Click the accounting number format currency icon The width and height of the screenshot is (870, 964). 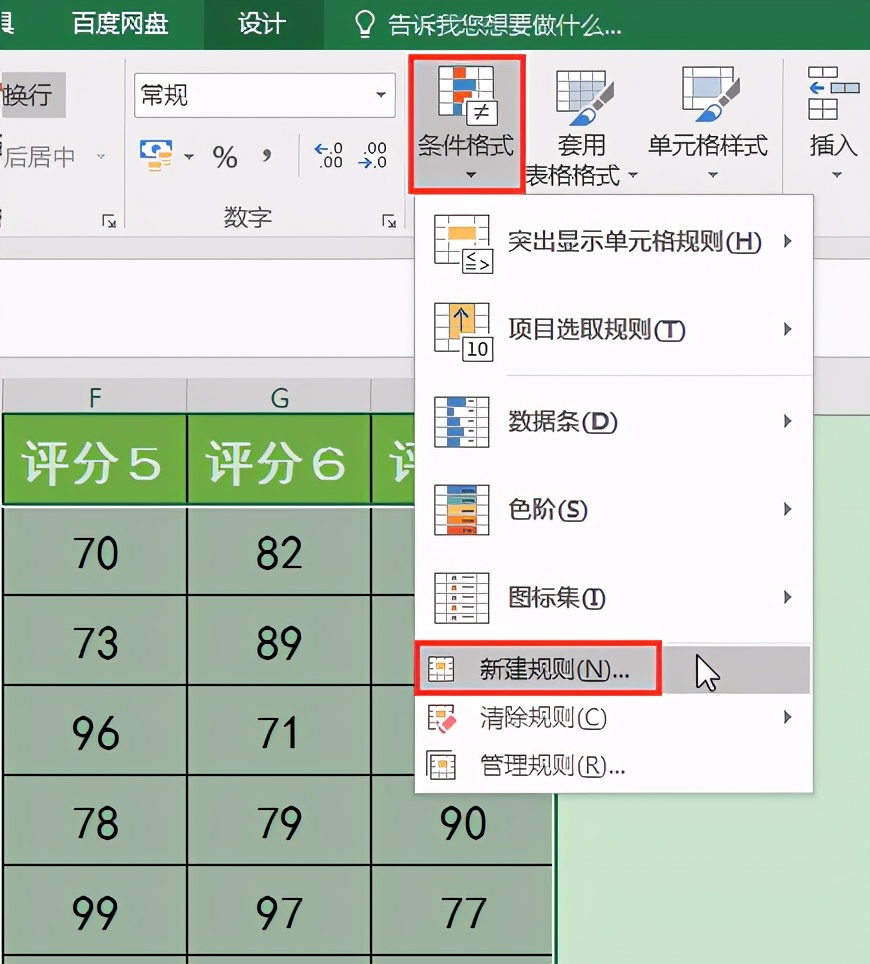(156, 155)
